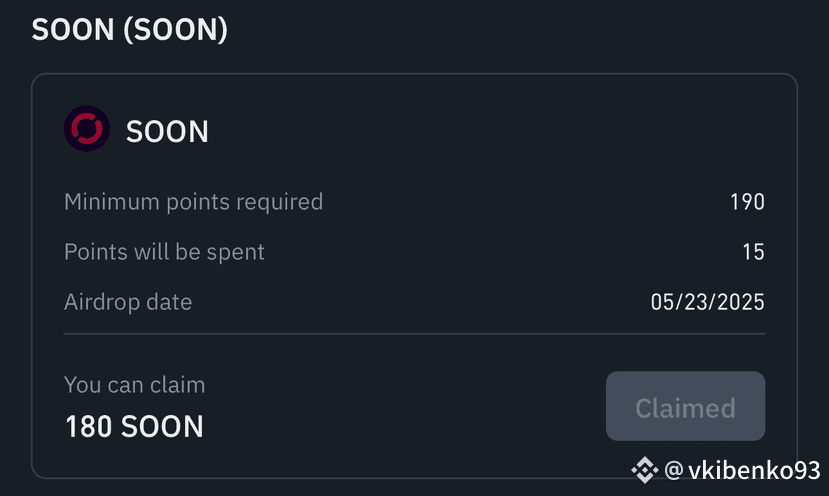The width and height of the screenshot is (829, 496).
Task: Open the @vkibenko93 username watermark
Action: click(x=742, y=470)
